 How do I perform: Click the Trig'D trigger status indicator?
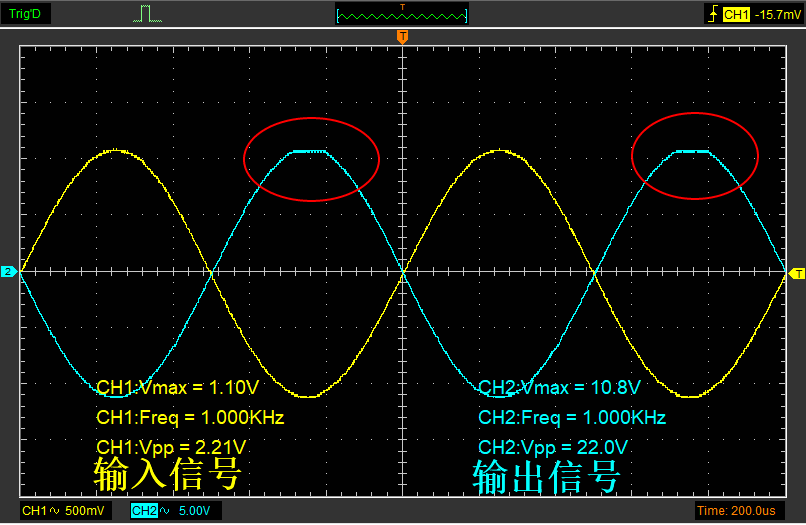[x=24, y=14]
